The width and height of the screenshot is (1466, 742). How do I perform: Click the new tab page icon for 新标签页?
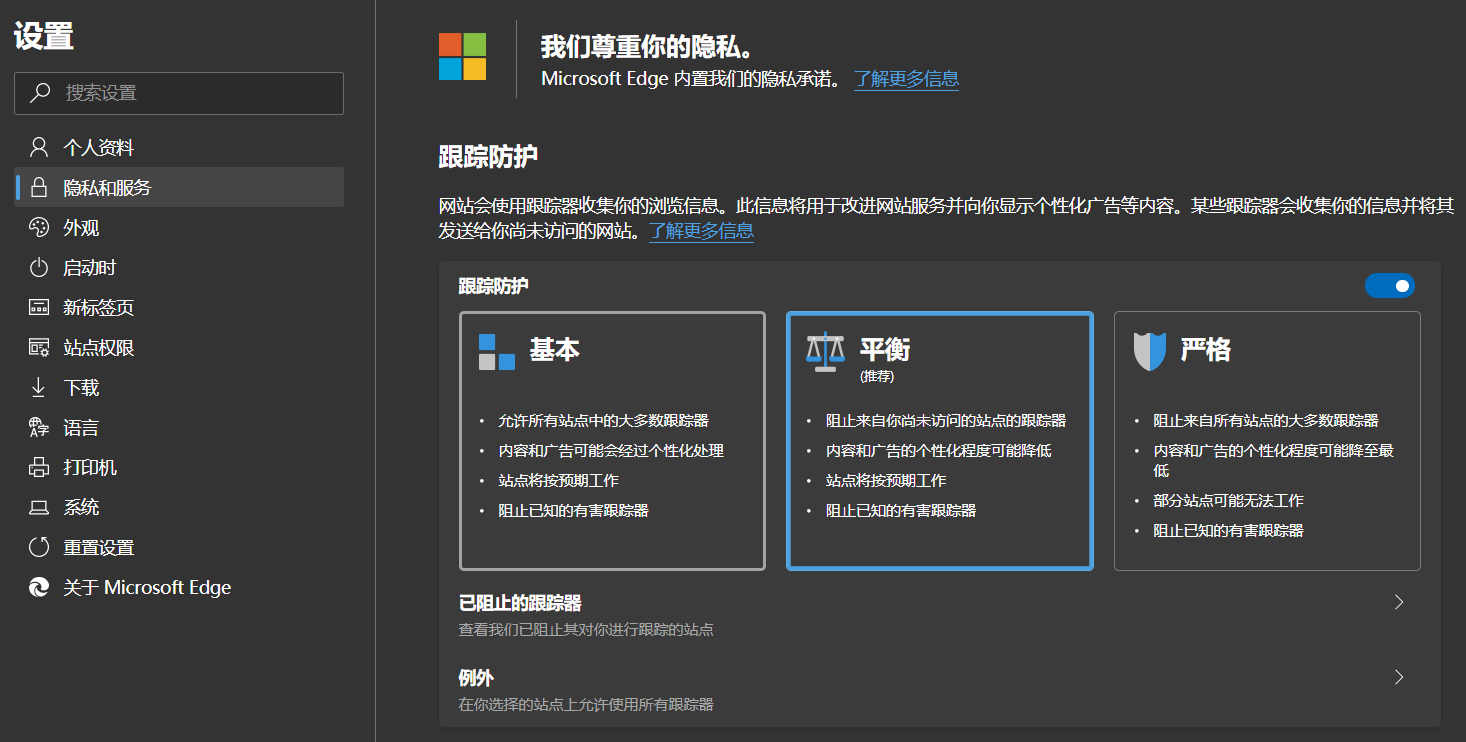click(x=39, y=308)
